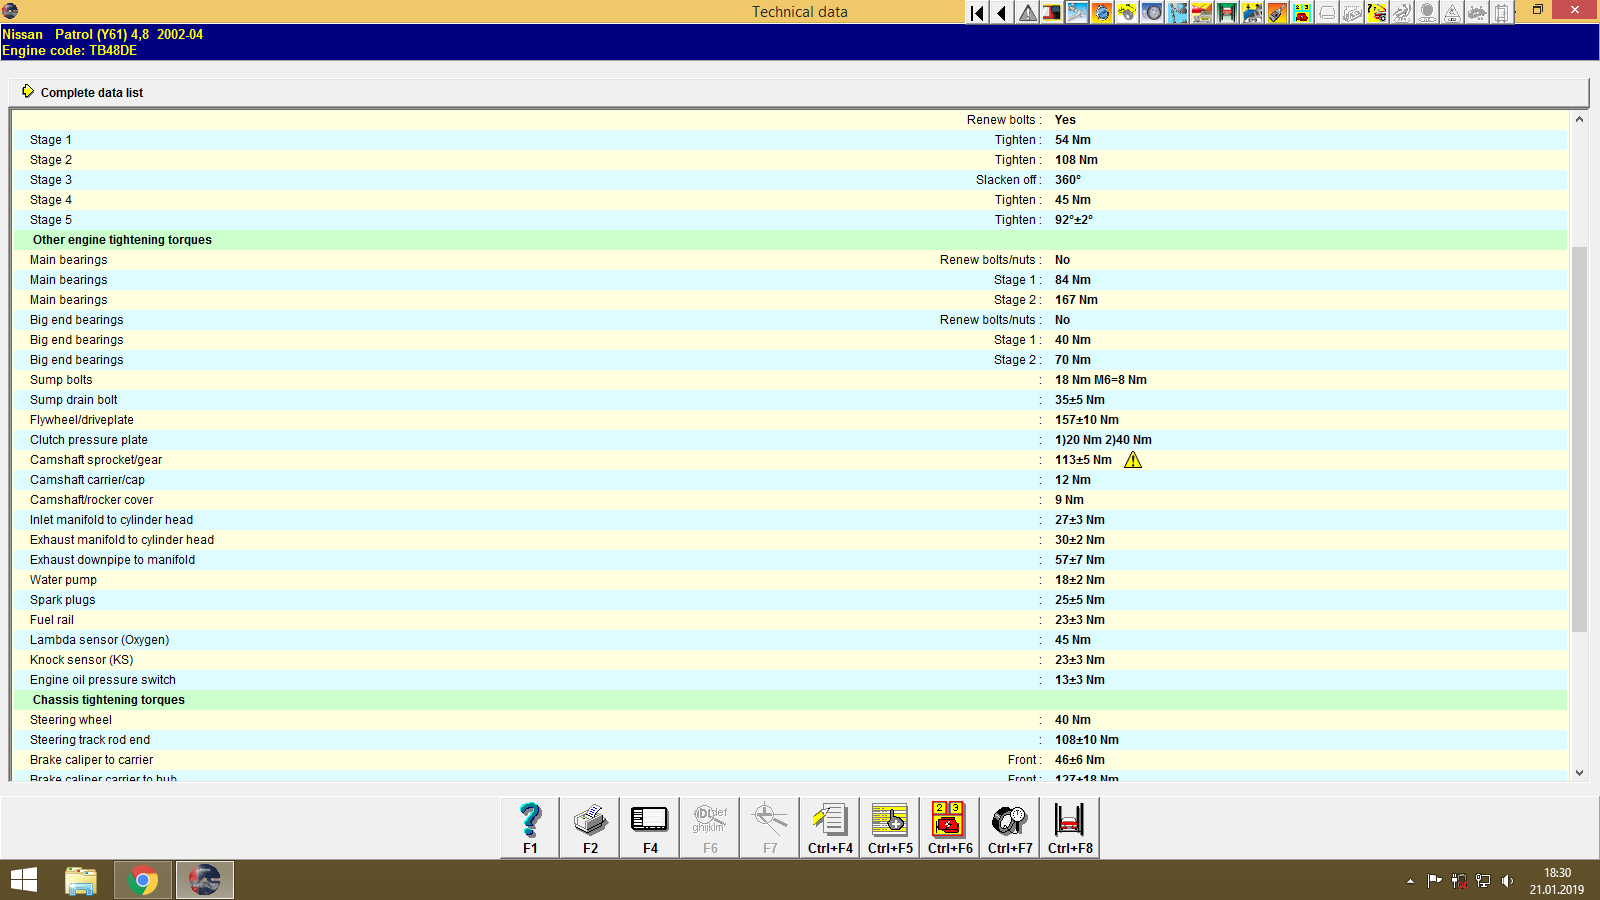1600x900 pixels.
Task: Open engine data with the red Ctrl+F6 icon
Action: 949,827
